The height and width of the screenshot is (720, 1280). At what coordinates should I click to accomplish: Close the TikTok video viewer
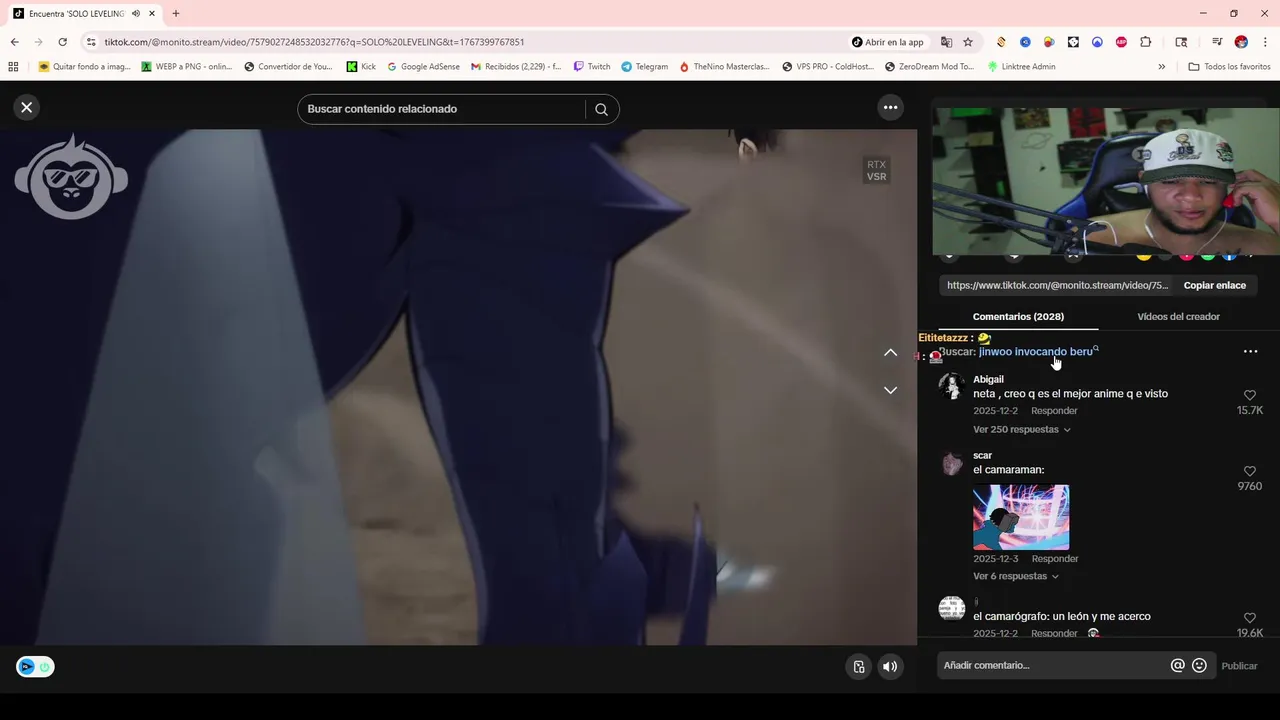[x=27, y=107]
